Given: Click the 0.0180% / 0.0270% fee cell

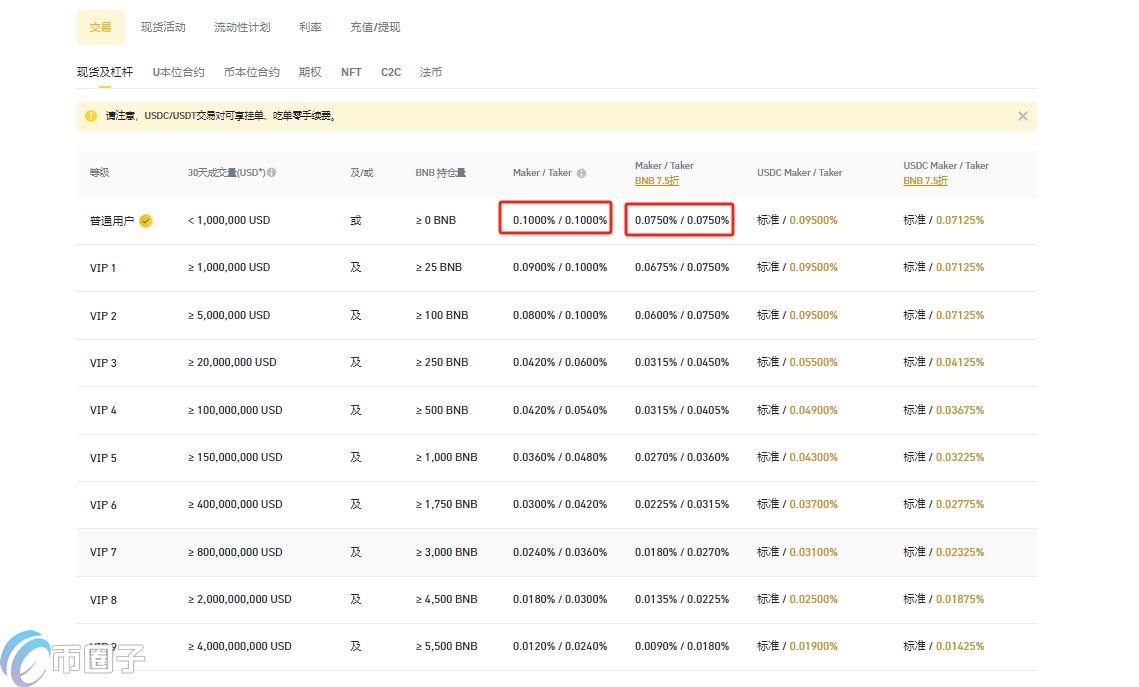Looking at the screenshot, I should [x=682, y=552].
